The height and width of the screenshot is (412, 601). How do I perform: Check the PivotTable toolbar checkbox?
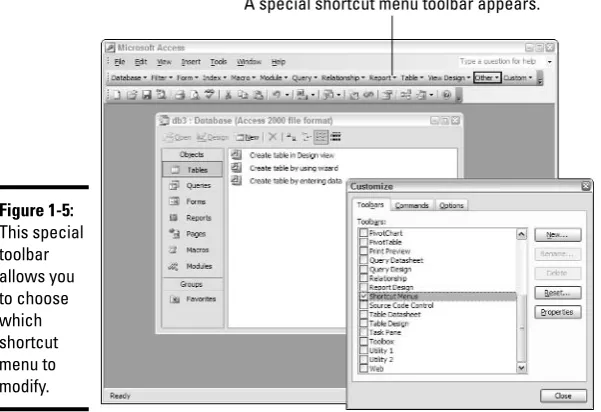pos(363,242)
